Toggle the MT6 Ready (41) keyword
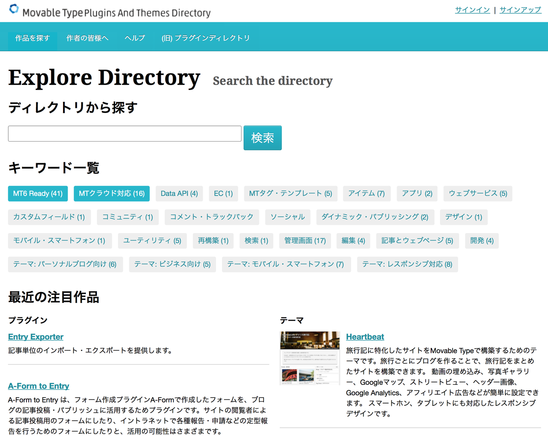Screen dimensions: 548x436 [x=38, y=194]
